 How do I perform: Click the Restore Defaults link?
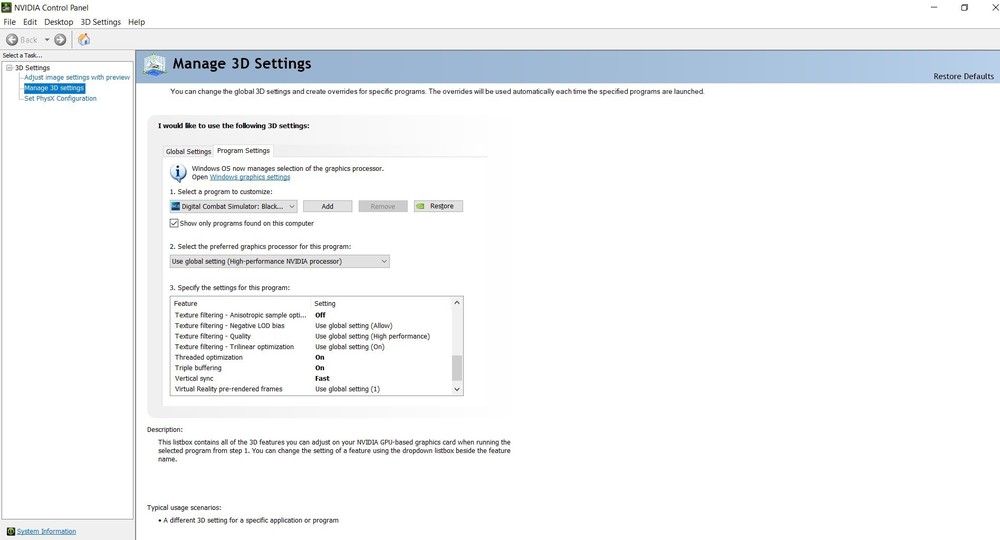point(963,76)
